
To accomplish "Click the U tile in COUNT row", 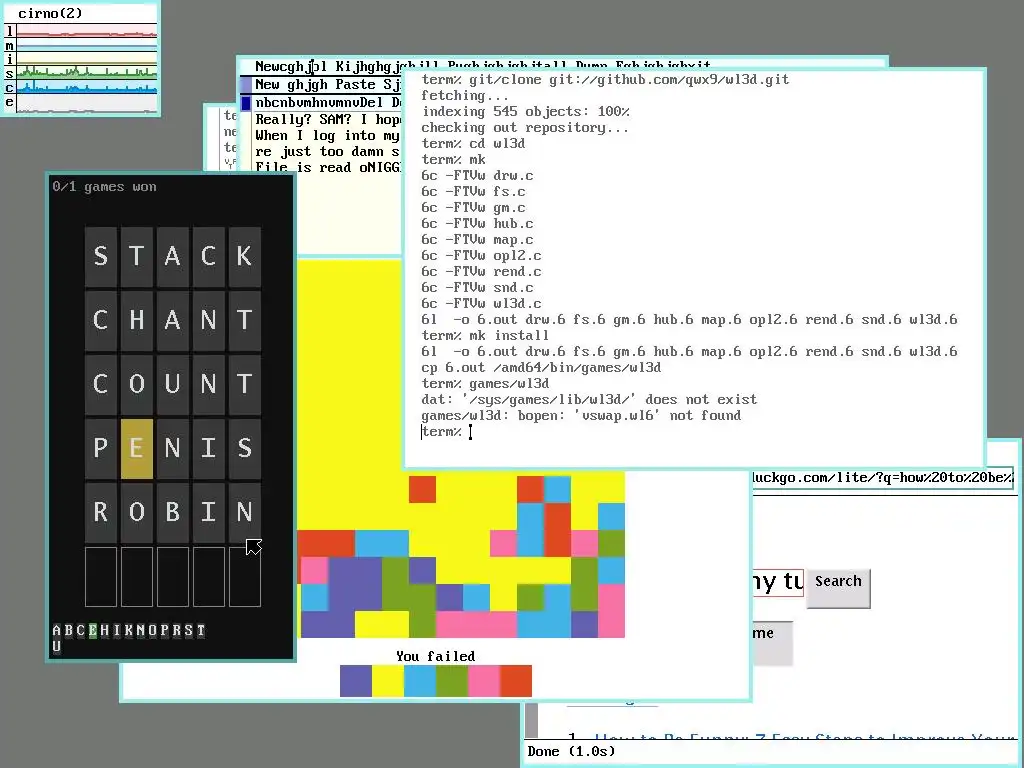I will [x=172, y=385].
